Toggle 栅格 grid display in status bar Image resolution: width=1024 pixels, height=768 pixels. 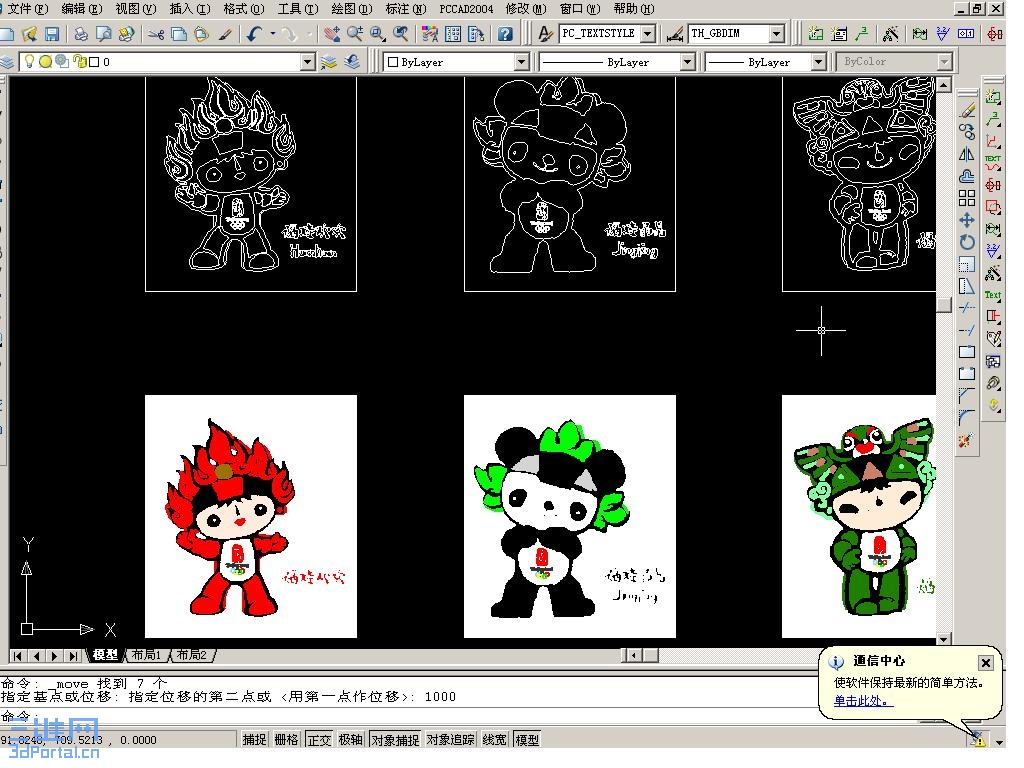point(286,739)
